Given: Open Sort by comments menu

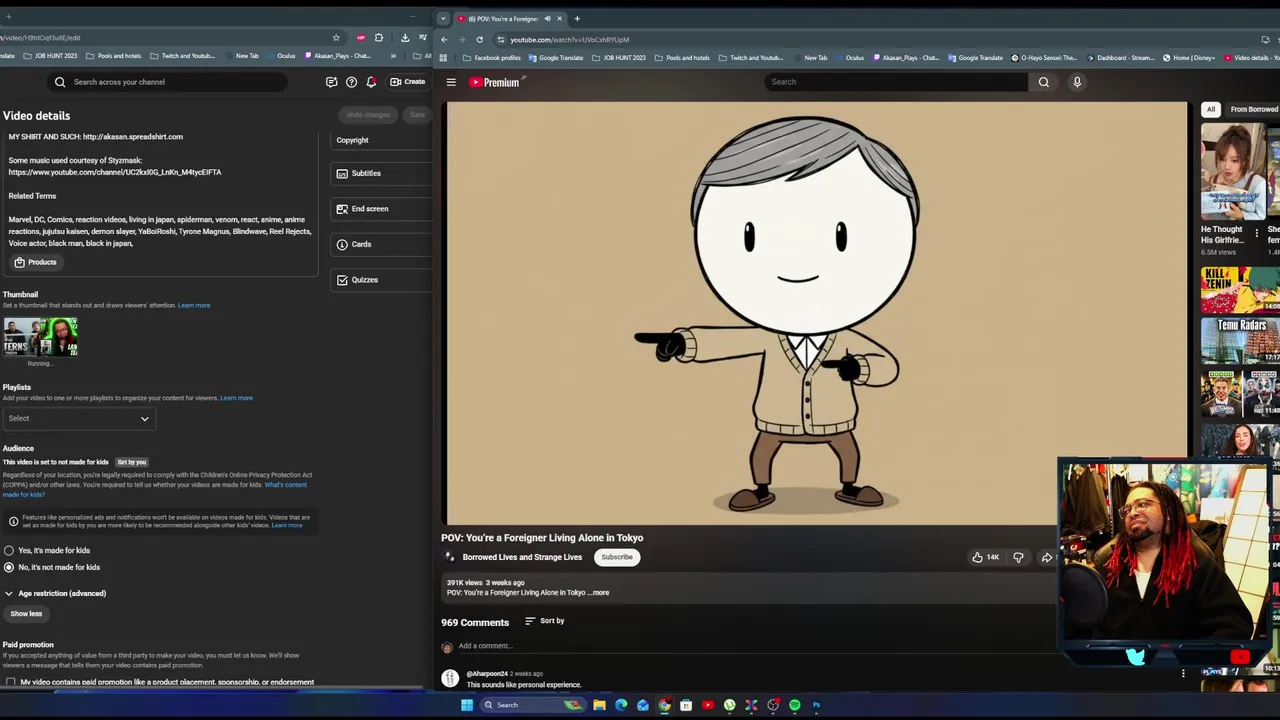Looking at the screenshot, I should [544, 621].
